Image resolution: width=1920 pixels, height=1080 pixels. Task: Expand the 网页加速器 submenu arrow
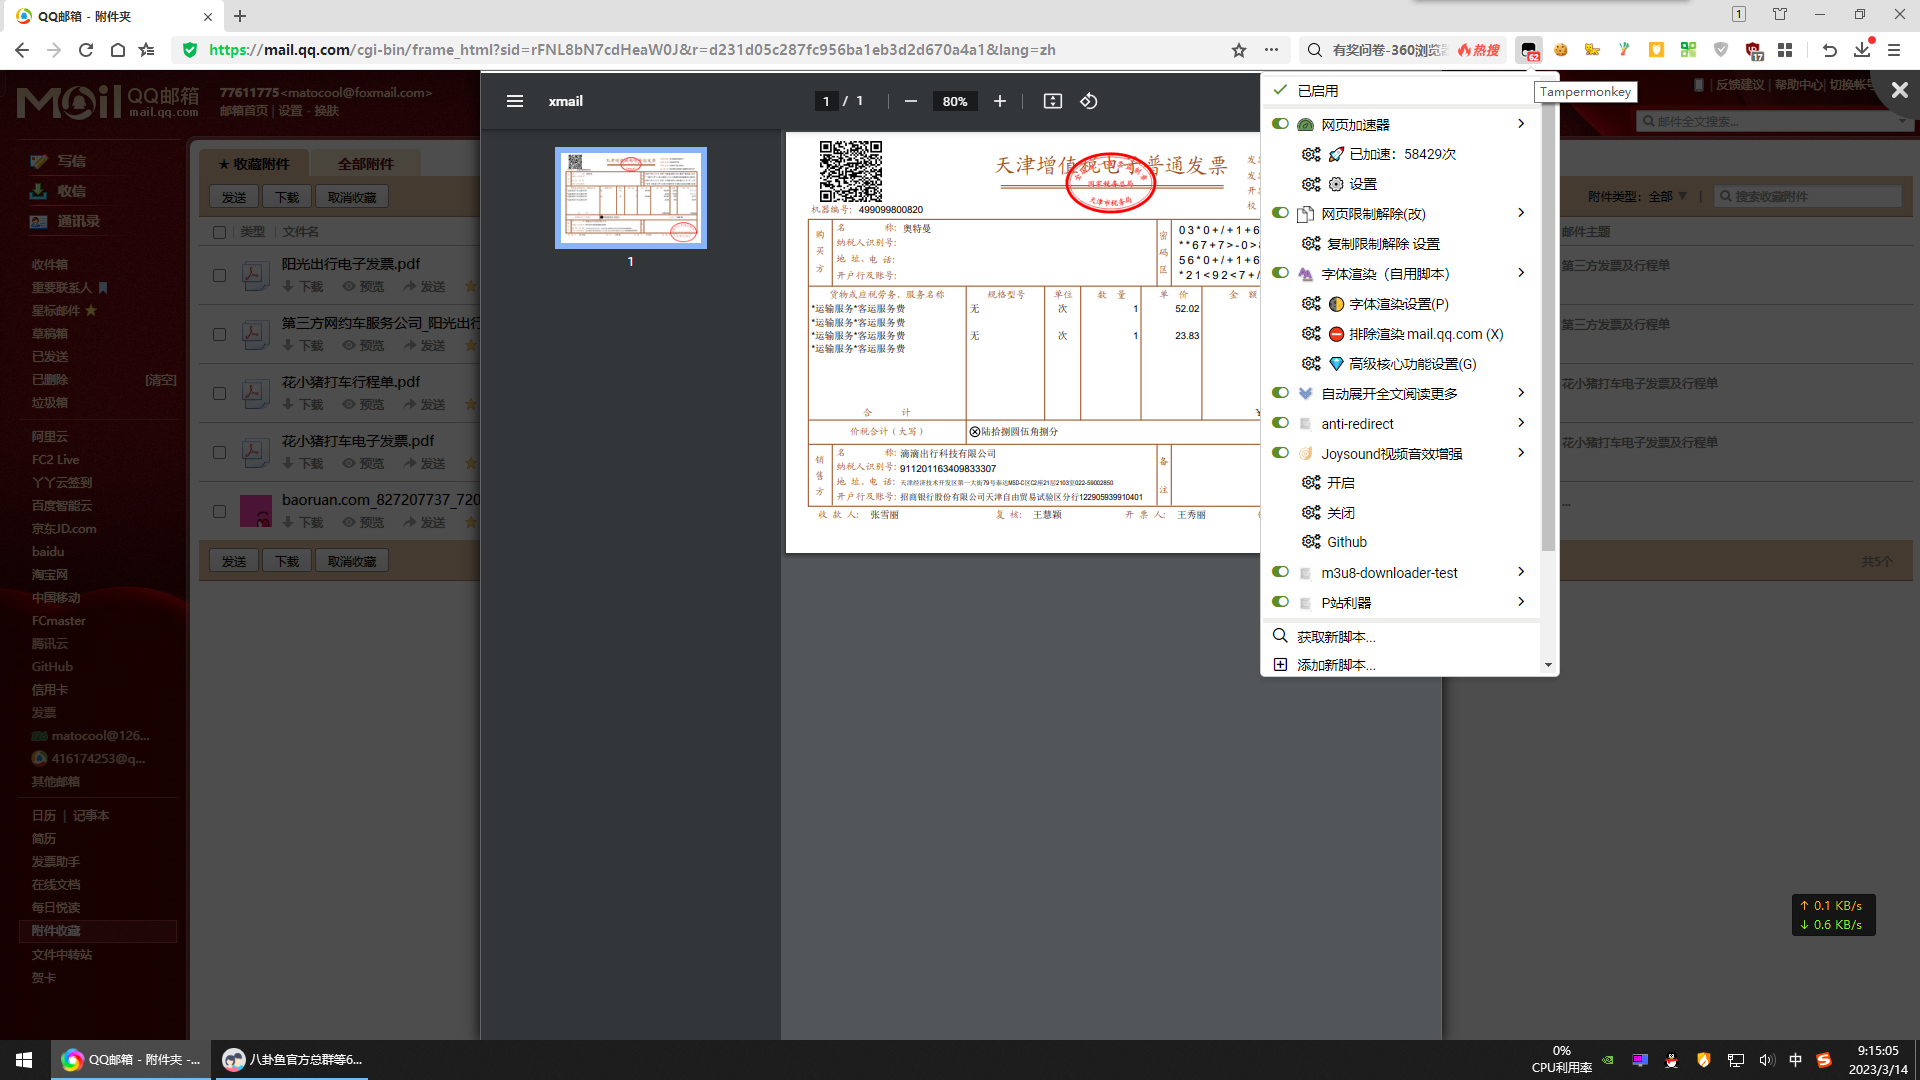(1521, 124)
